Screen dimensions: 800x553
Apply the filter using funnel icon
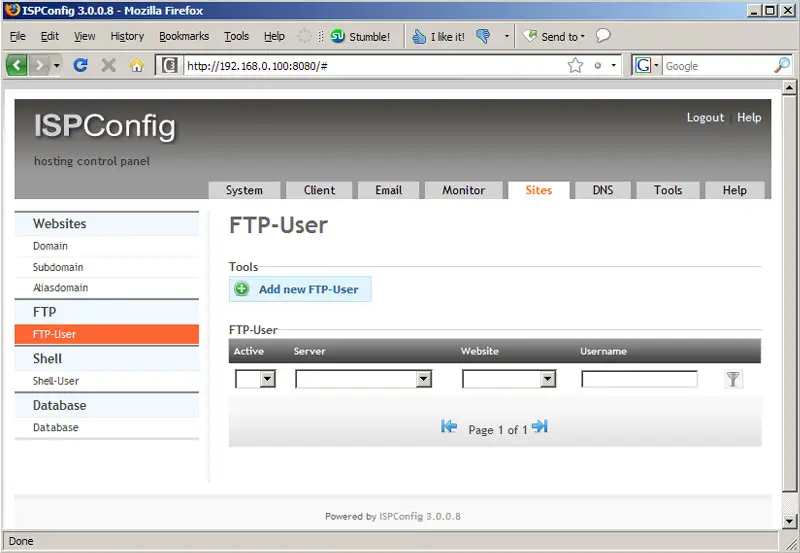(x=733, y=379)
